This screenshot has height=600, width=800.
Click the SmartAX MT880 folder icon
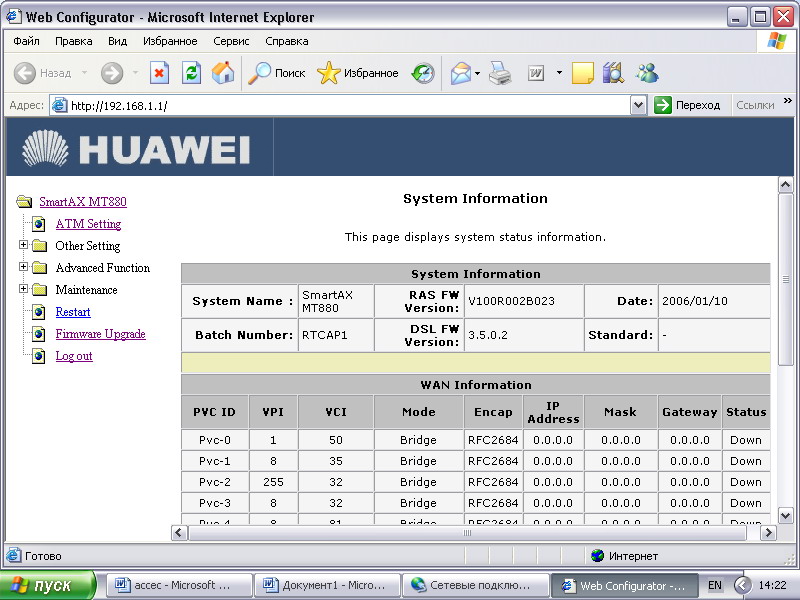[24, 202]
